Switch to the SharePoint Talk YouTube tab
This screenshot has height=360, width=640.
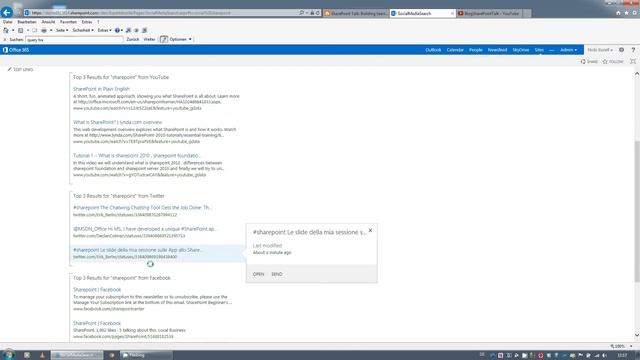[489, 13]
